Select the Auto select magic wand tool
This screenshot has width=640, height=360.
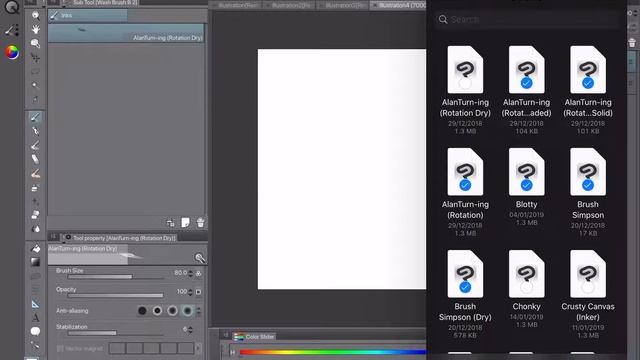[x=36, y=85]
